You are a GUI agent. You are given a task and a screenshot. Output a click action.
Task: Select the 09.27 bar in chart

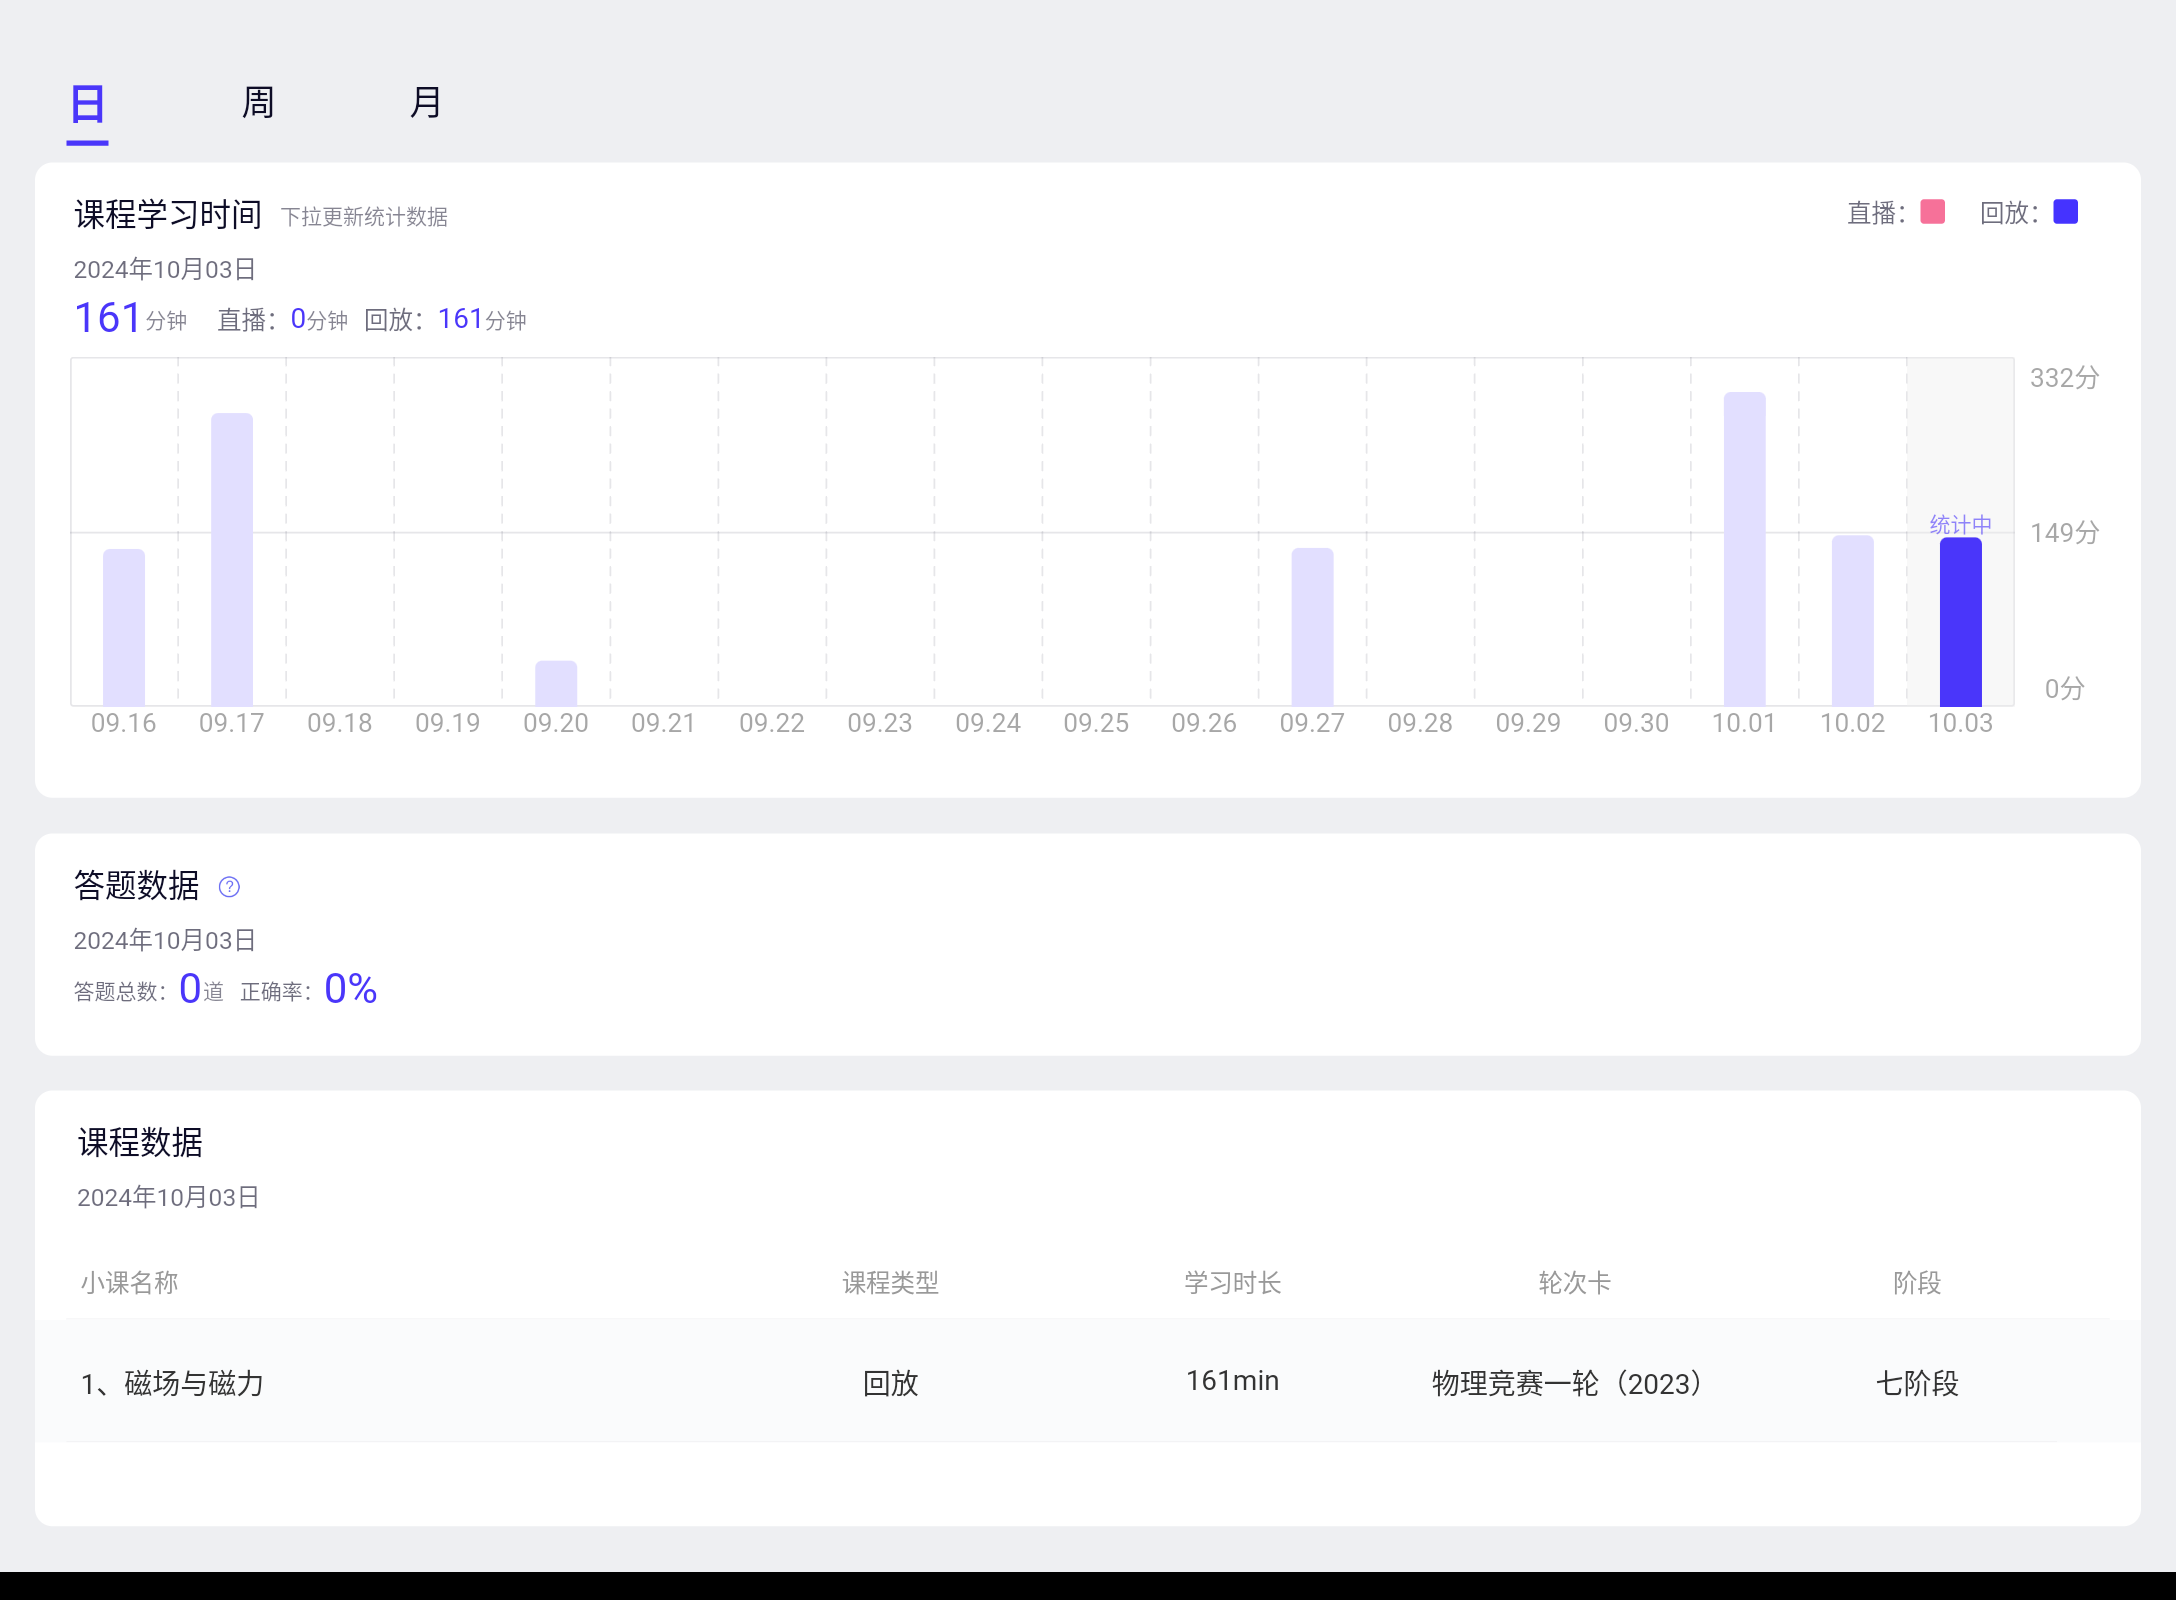coord(1312,627)
